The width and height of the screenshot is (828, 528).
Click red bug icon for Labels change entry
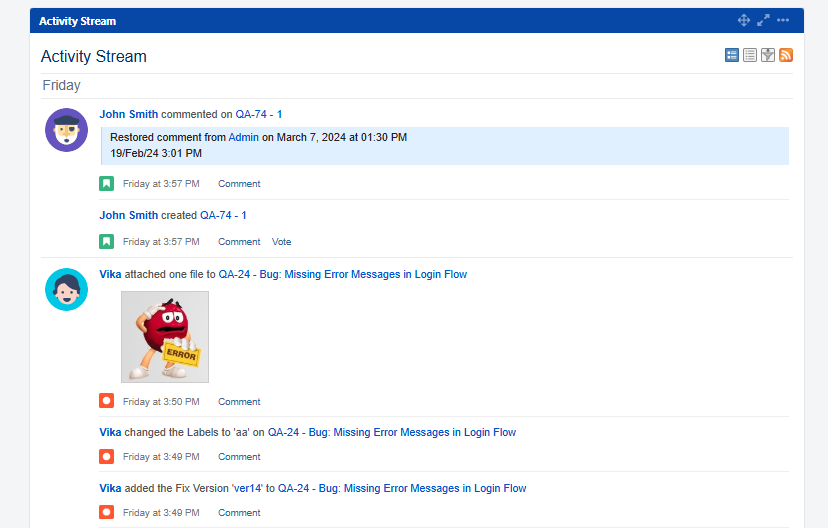107,456
